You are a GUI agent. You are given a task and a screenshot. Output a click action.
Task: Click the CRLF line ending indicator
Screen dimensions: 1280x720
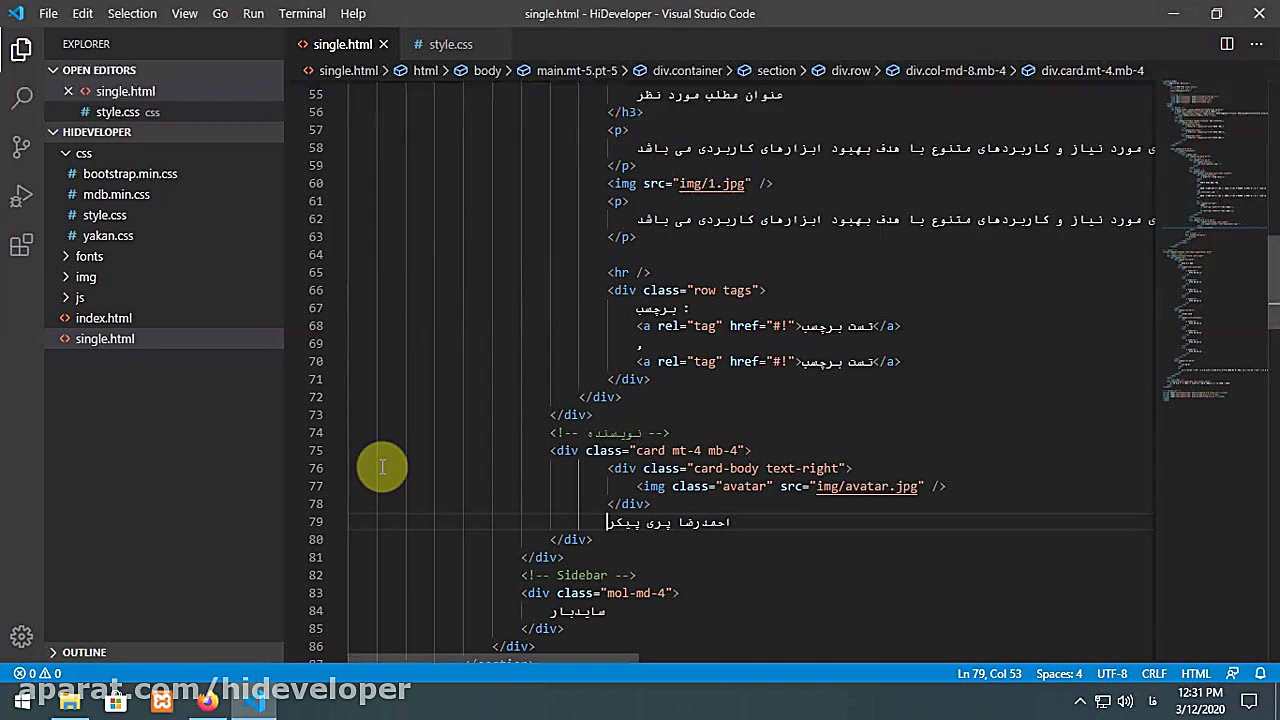(1154, 674)
